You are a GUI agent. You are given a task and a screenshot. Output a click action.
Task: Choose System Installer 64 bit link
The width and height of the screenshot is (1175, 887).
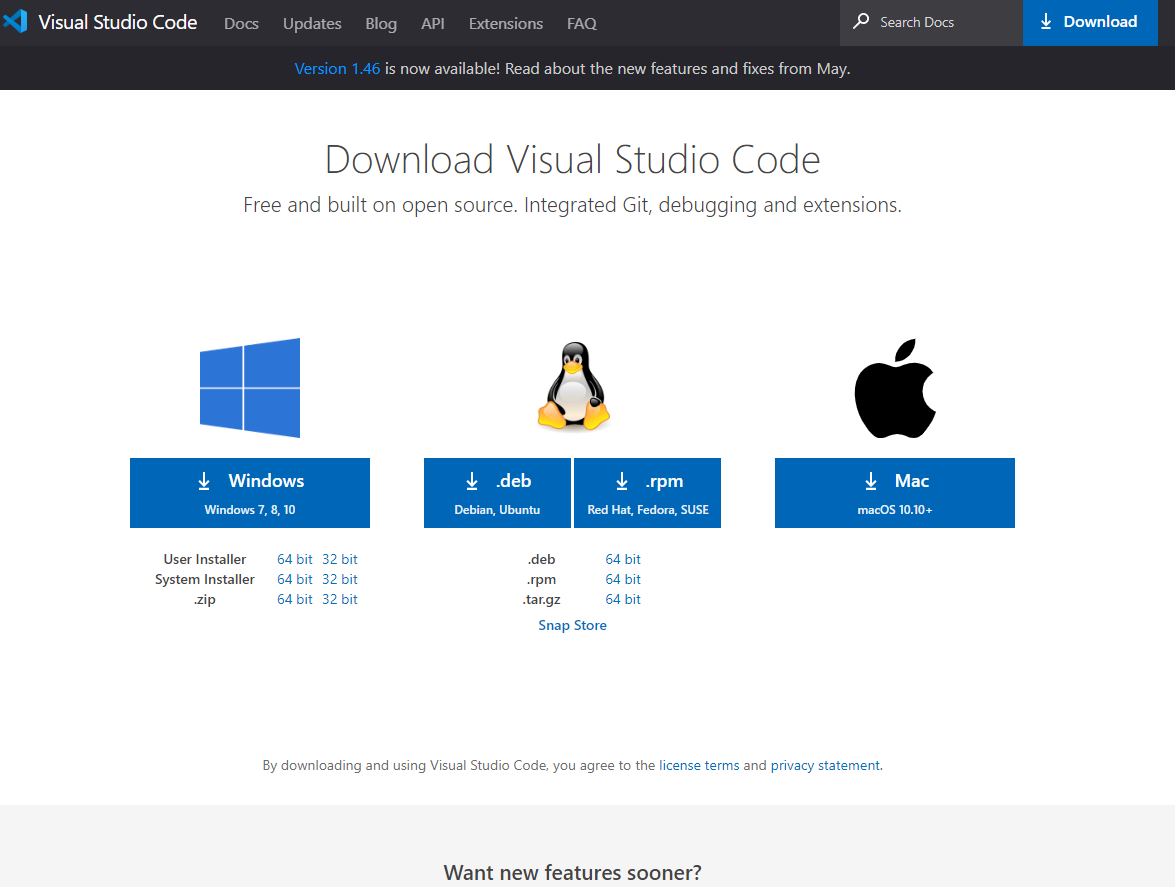point(294,579)
